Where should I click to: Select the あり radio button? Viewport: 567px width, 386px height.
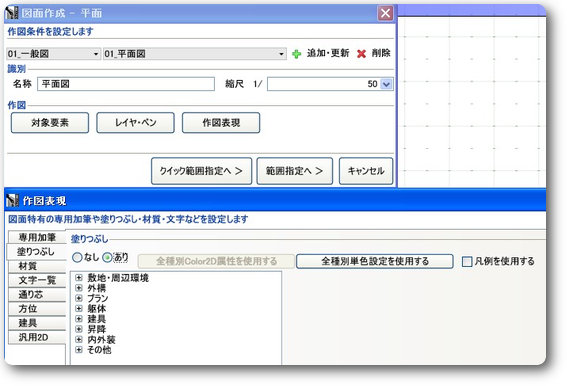click(x=107, y=258)
